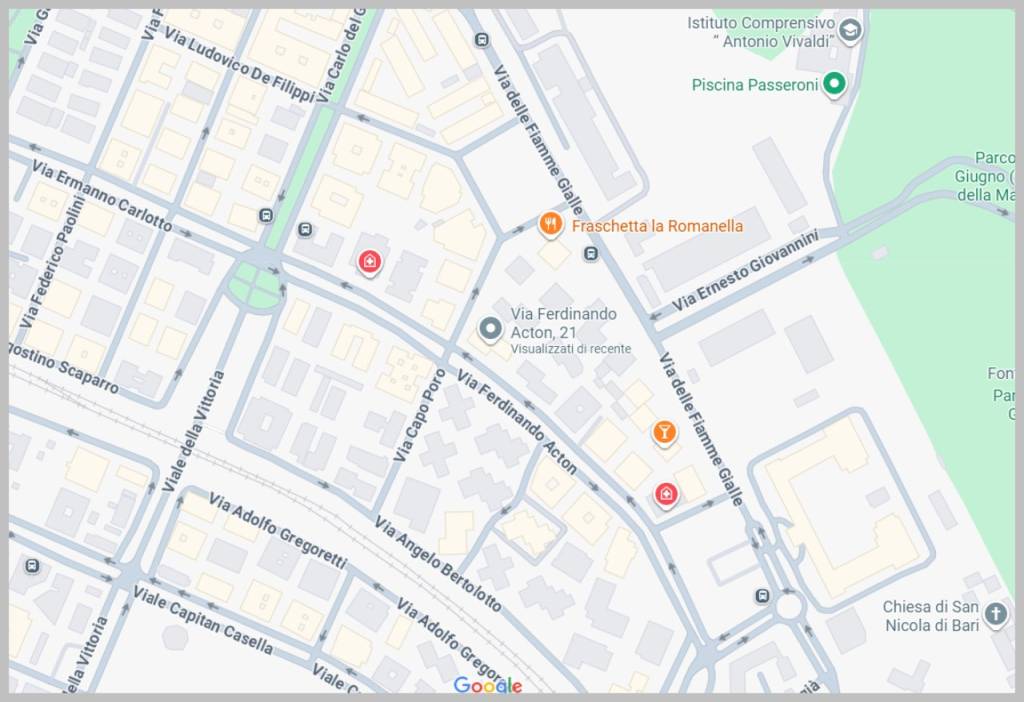1024x702 pixels.
Task: Click the Istituto Comprensivo school pin icon
Action: (x=850, y=31)
